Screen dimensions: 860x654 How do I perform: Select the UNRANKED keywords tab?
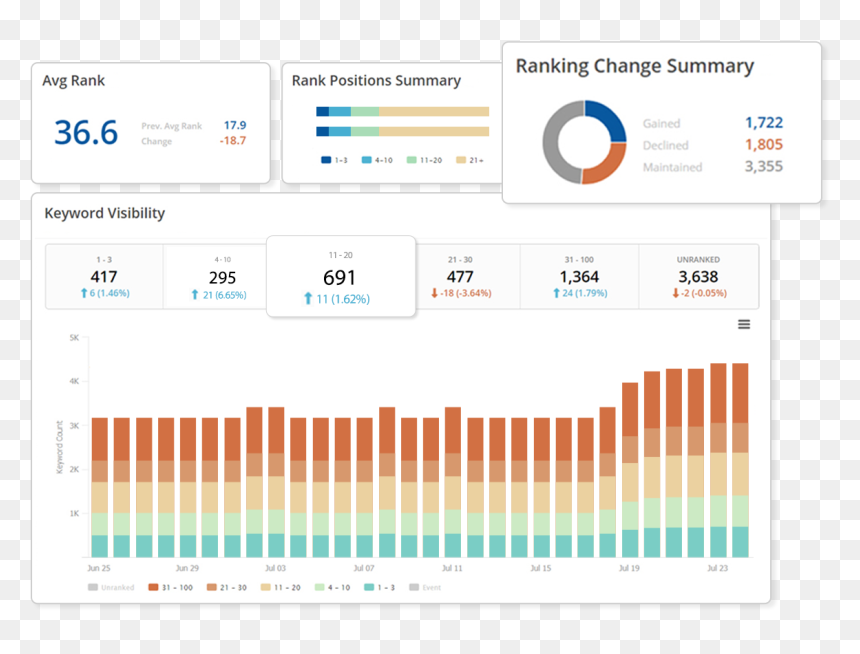[x=699, y=277]
